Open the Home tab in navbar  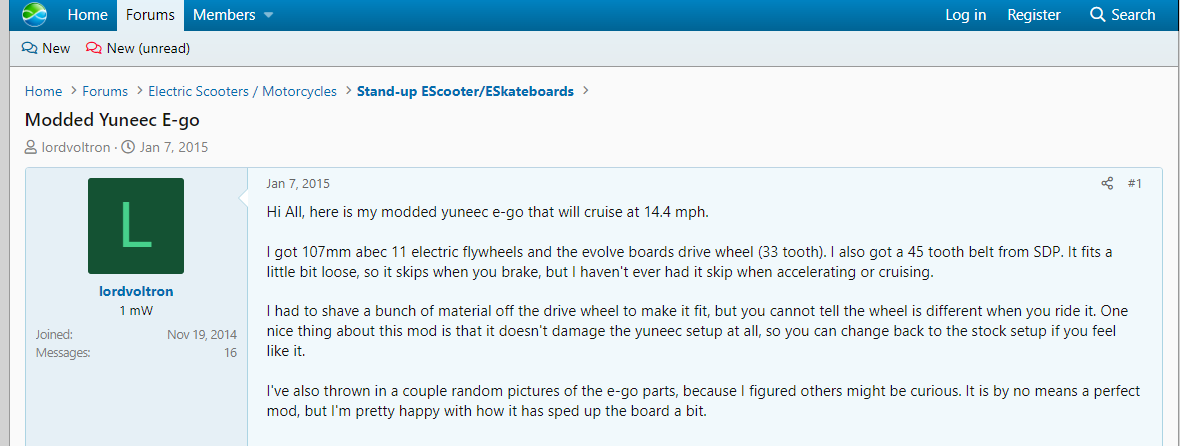[x=88, y=15]
